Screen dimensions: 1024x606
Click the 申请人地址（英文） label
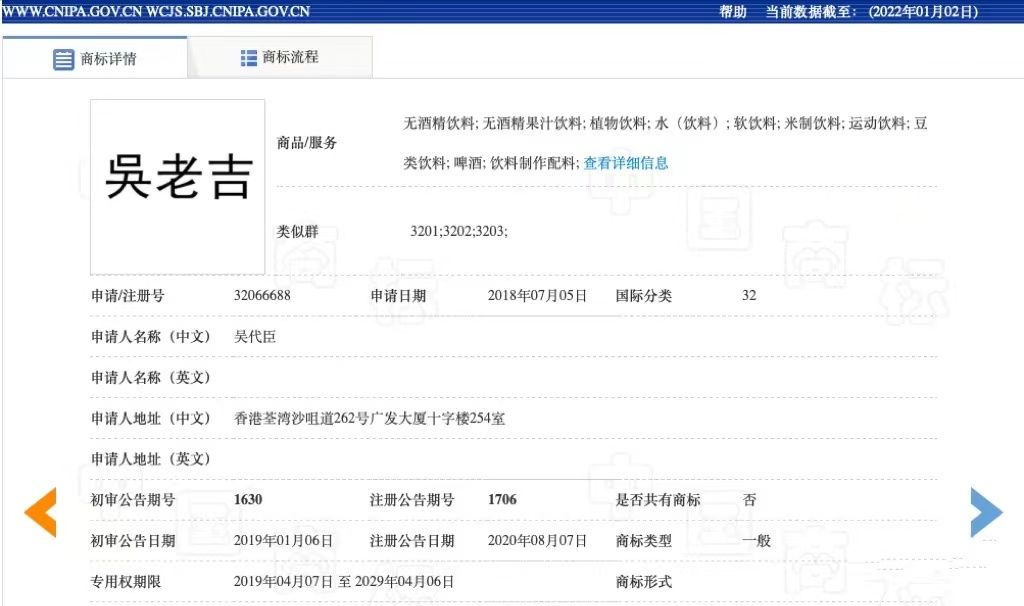[151, 459]
